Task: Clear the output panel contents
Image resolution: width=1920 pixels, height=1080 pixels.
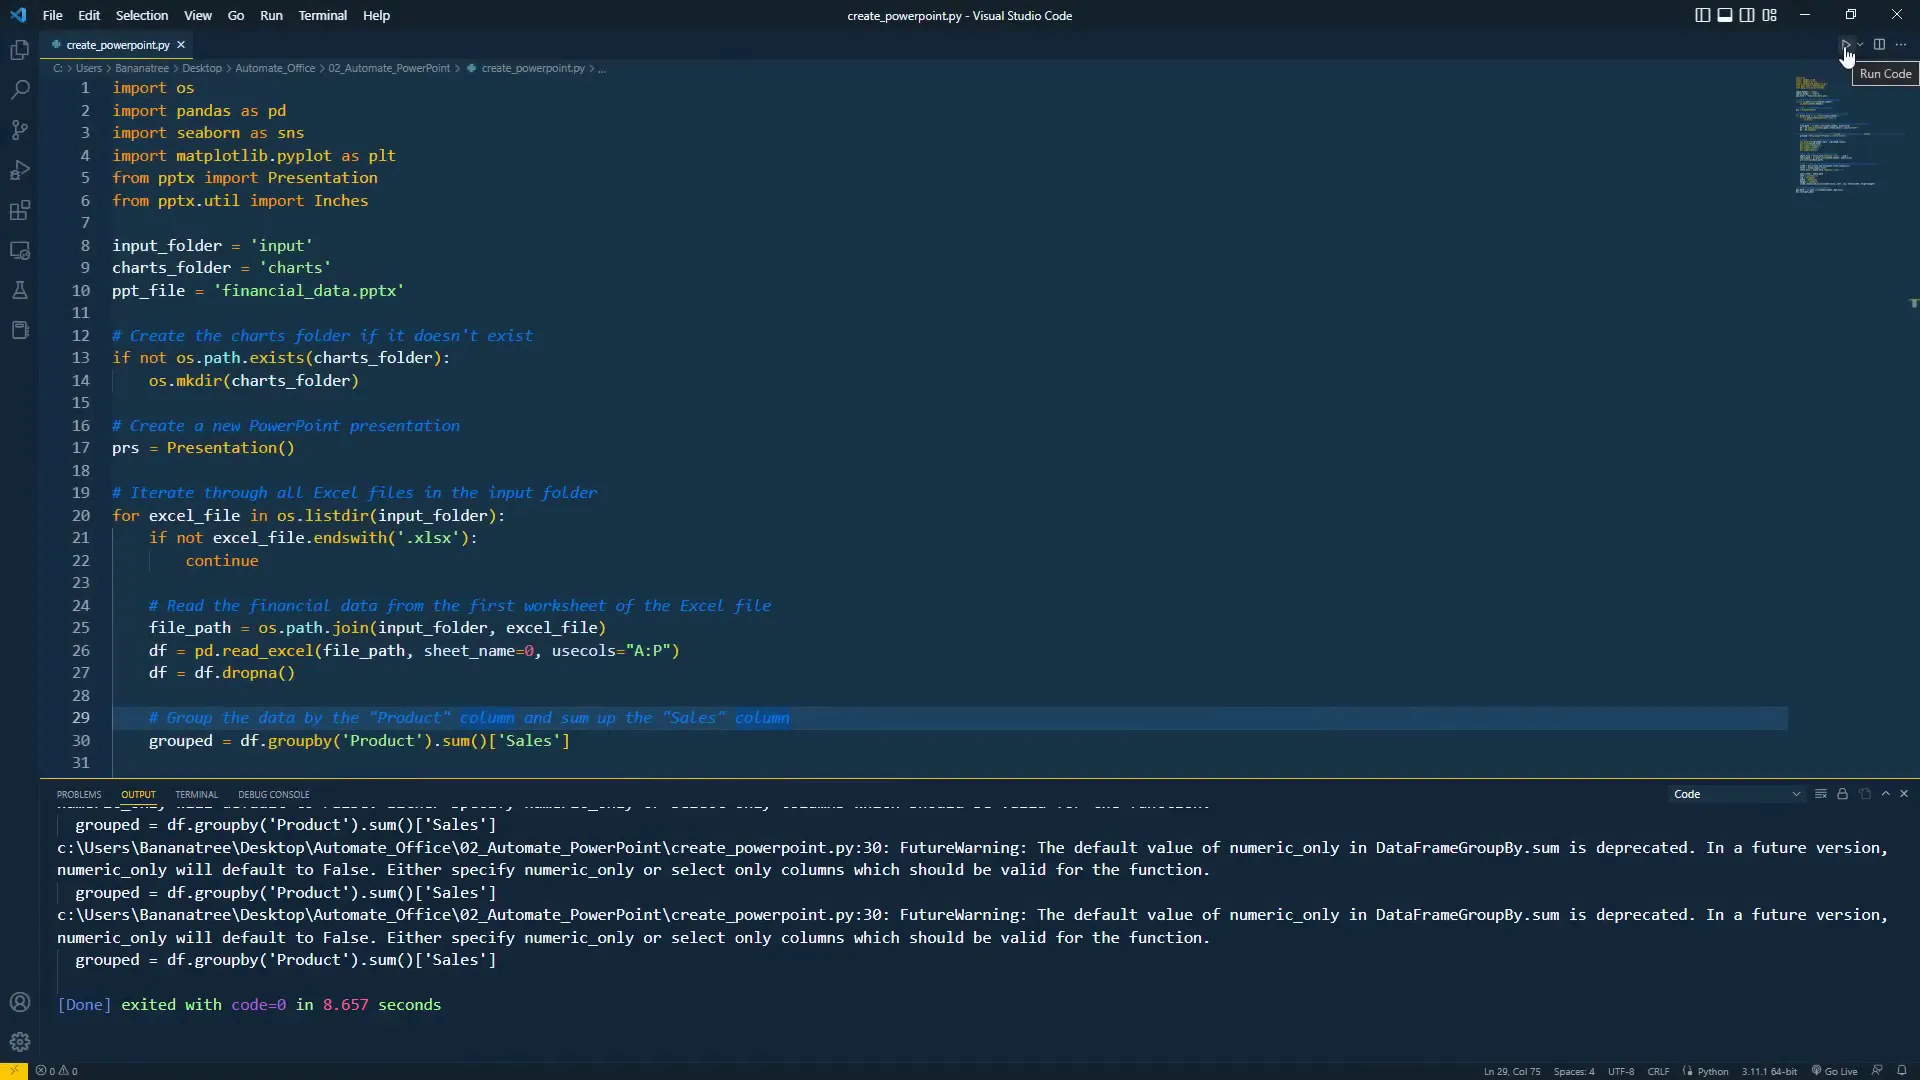Action: [x=1820, y=794]
